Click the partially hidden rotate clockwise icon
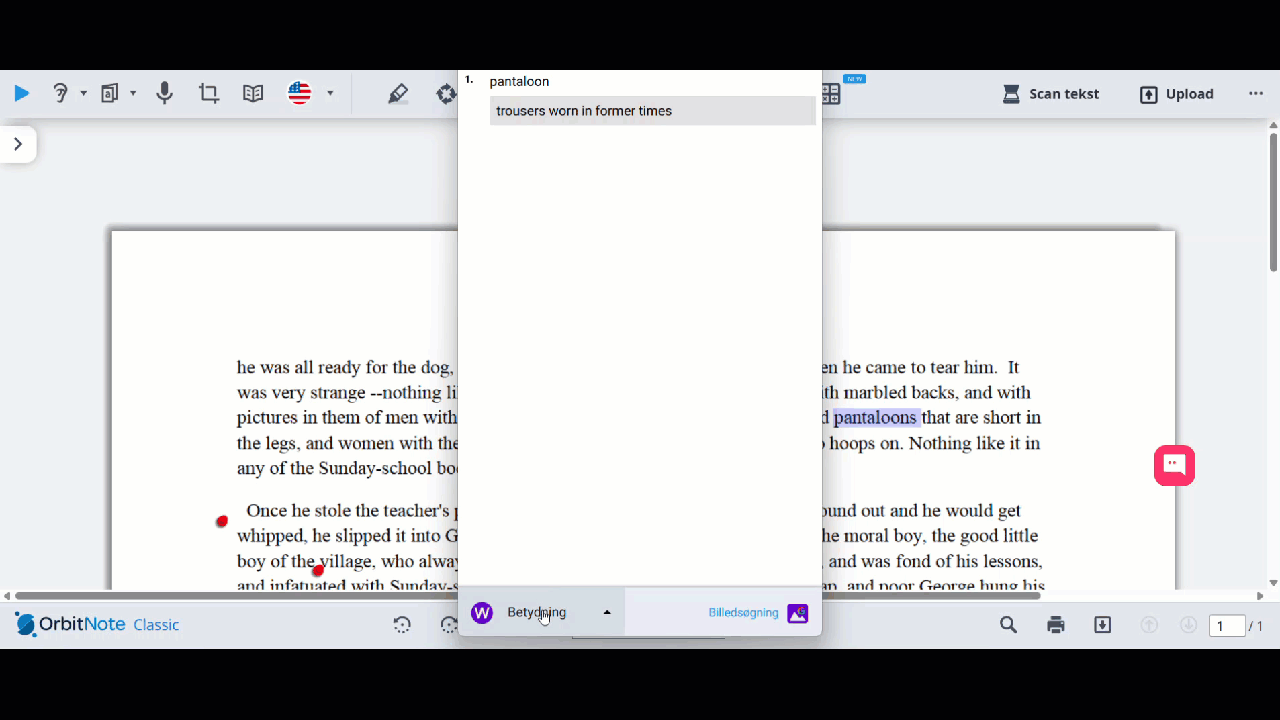 (449, 625)
